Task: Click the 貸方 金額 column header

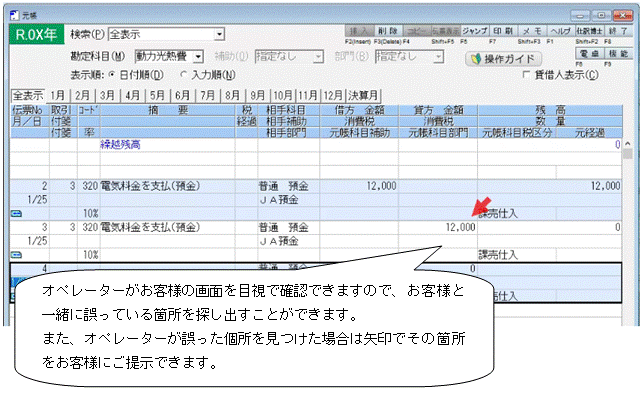Action: (438, 110)
